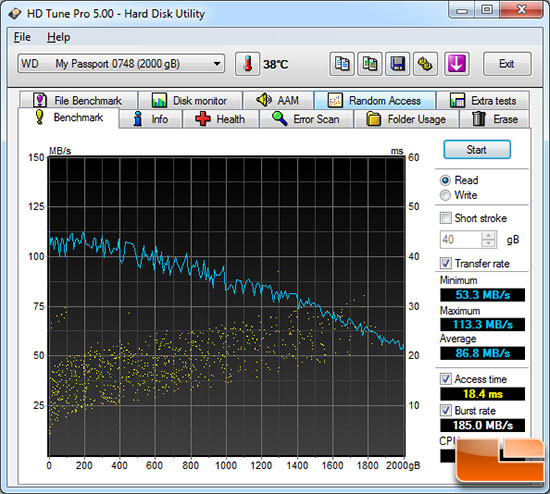Click the Maximum 113.3 MB/s value
The image size is (550, 494).
482,324
